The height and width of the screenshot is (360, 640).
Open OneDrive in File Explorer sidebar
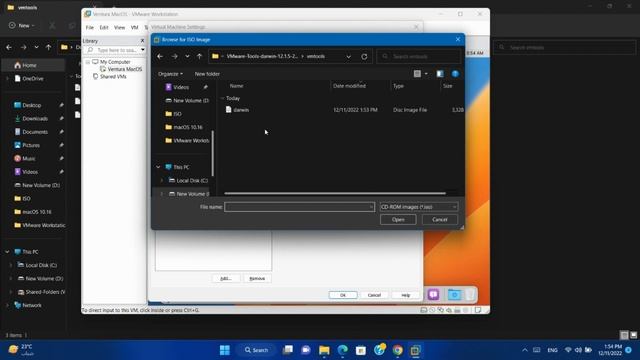pos(32,79)
